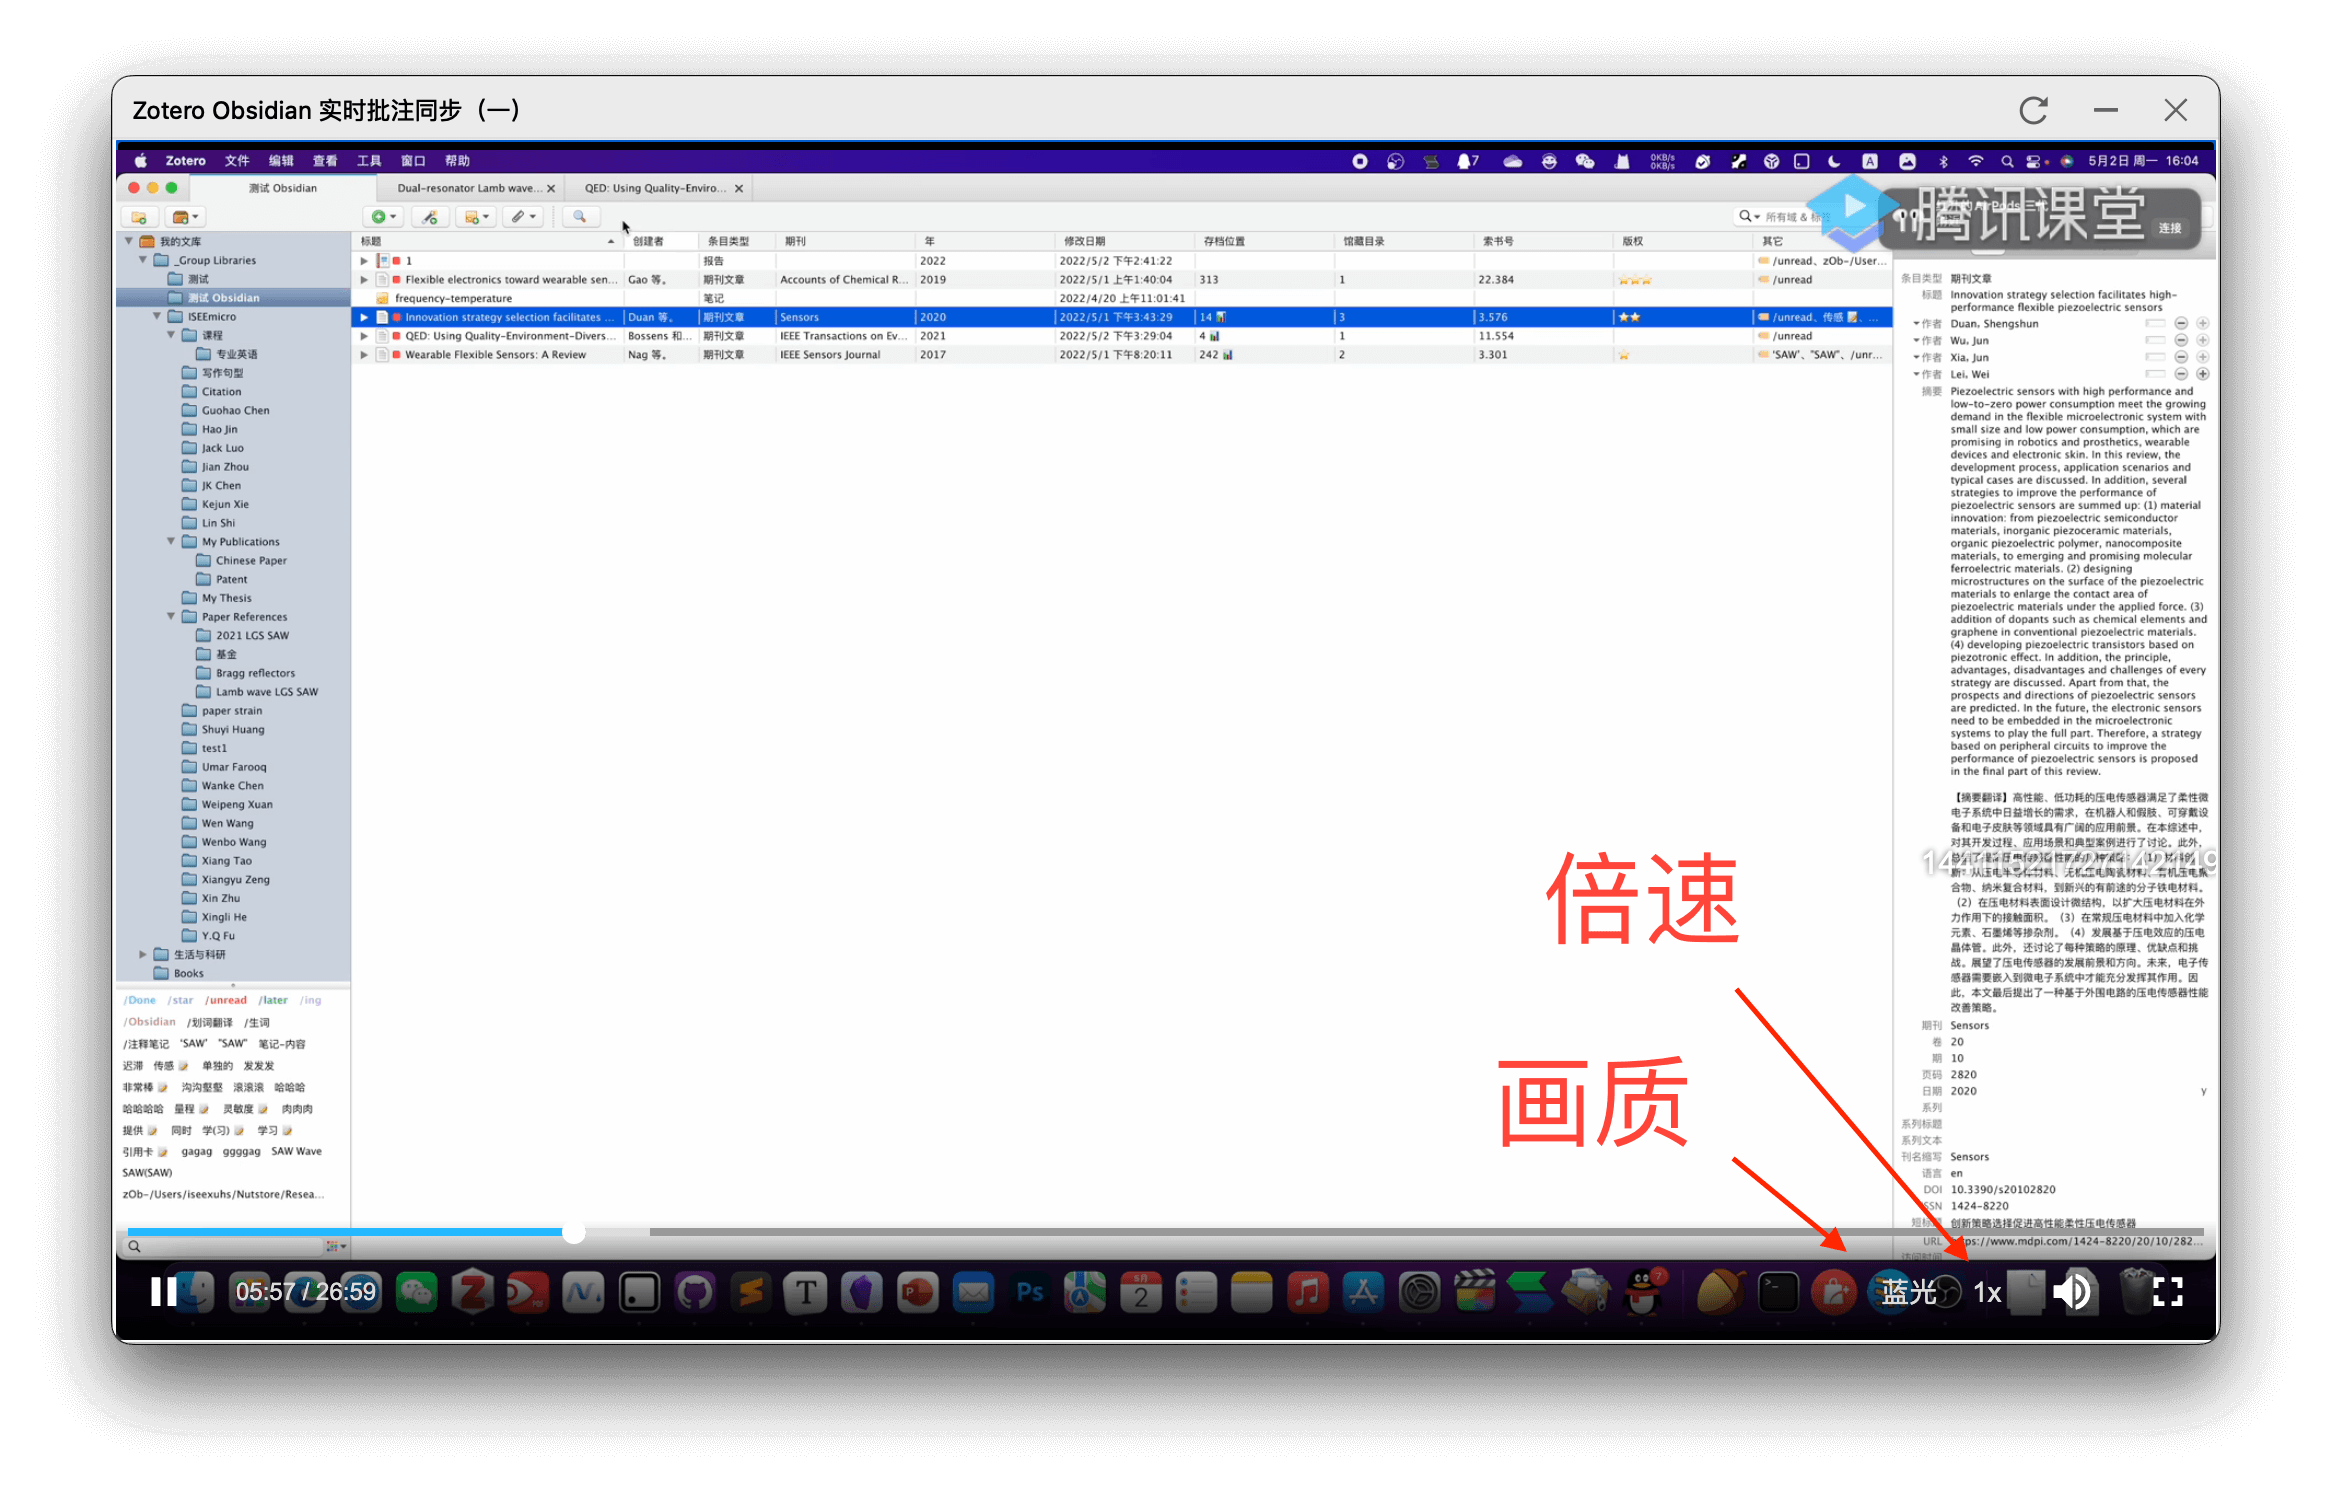Open the 编辑 menu
Image resolution: width=2332 pixels, height=1492 pixels.
pyautogui.click(x=281, y=161)
